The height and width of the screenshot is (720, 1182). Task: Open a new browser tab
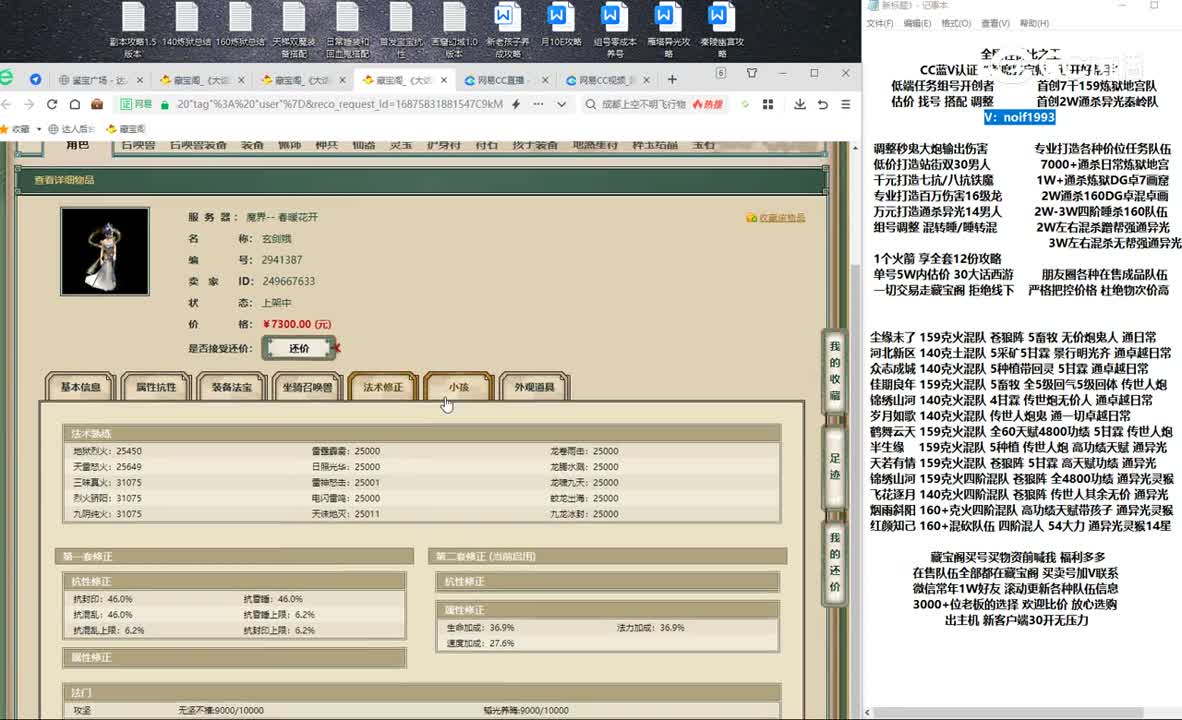672,79
